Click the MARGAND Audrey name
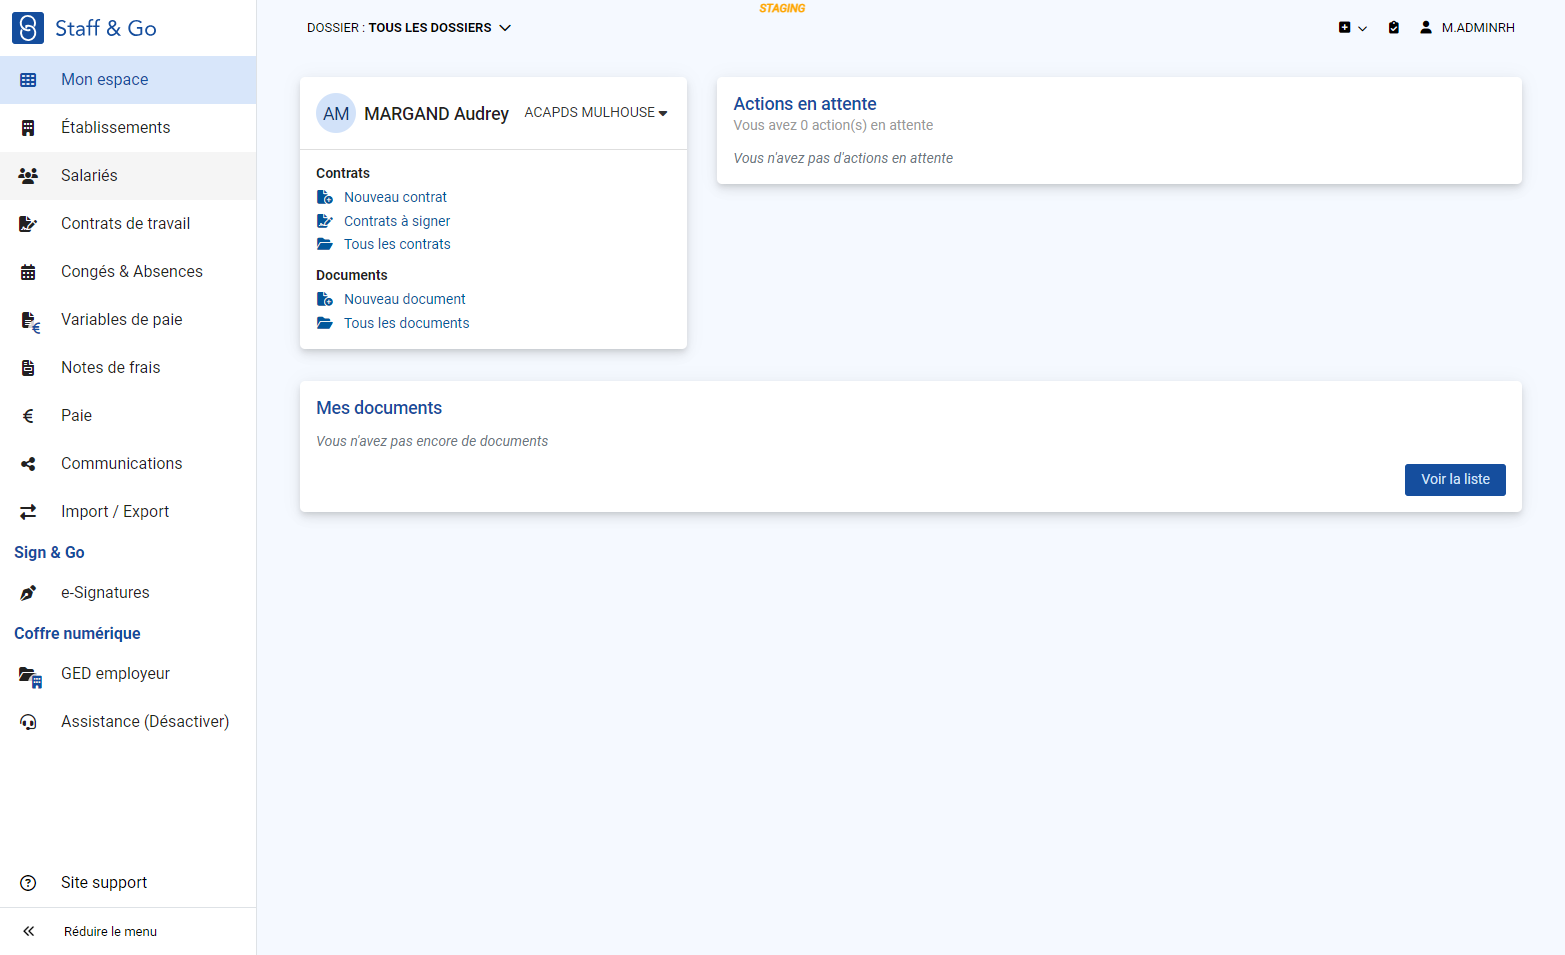 point(436,114)
